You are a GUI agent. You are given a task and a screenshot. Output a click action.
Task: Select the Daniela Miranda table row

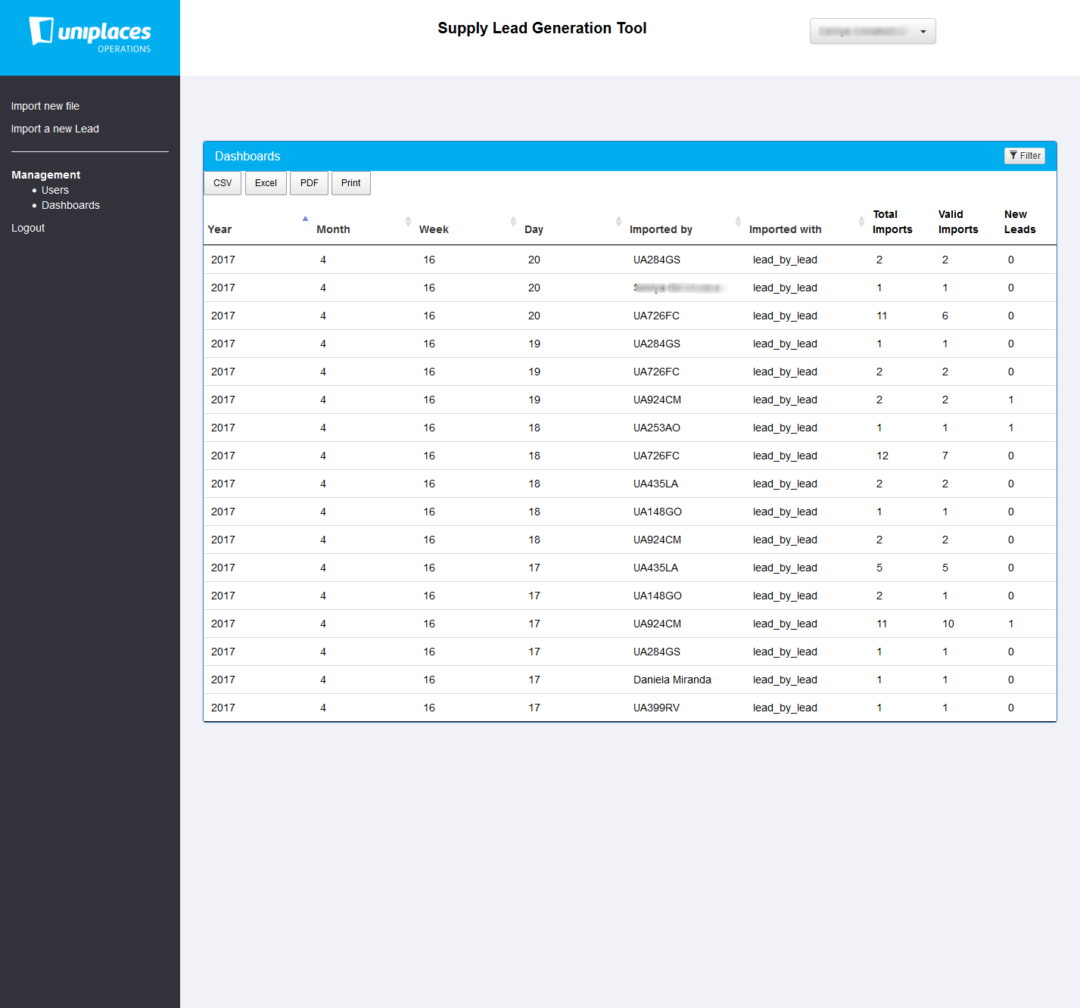tap(672, 680)
